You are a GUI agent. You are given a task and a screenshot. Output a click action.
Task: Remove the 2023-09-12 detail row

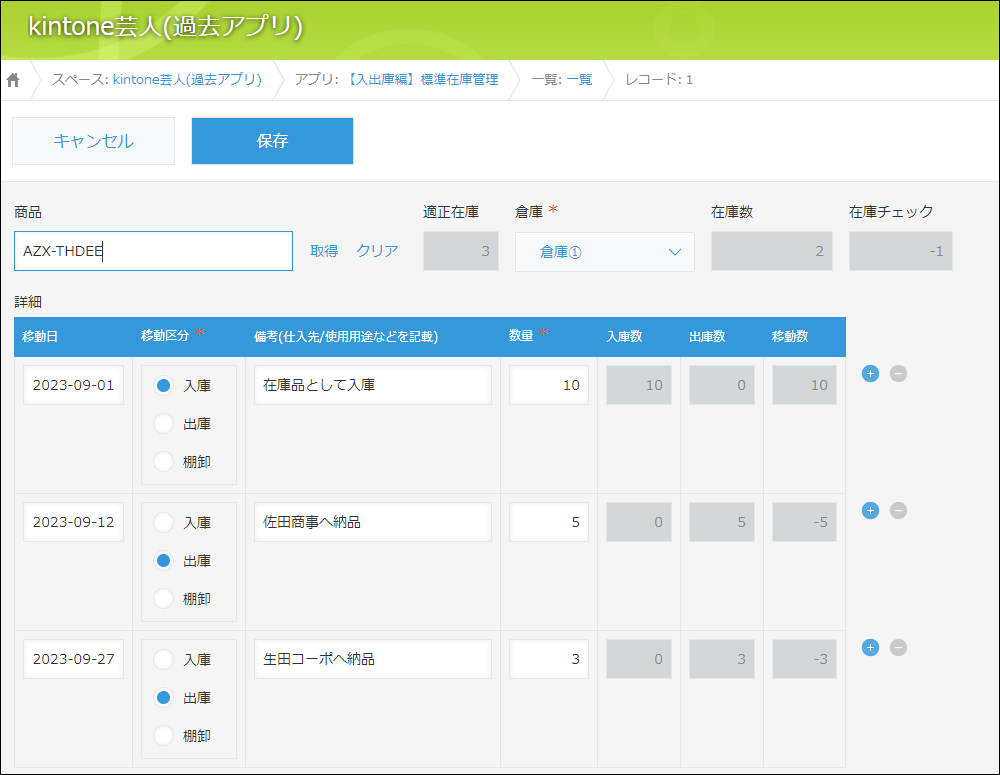(x=898, y=510)
